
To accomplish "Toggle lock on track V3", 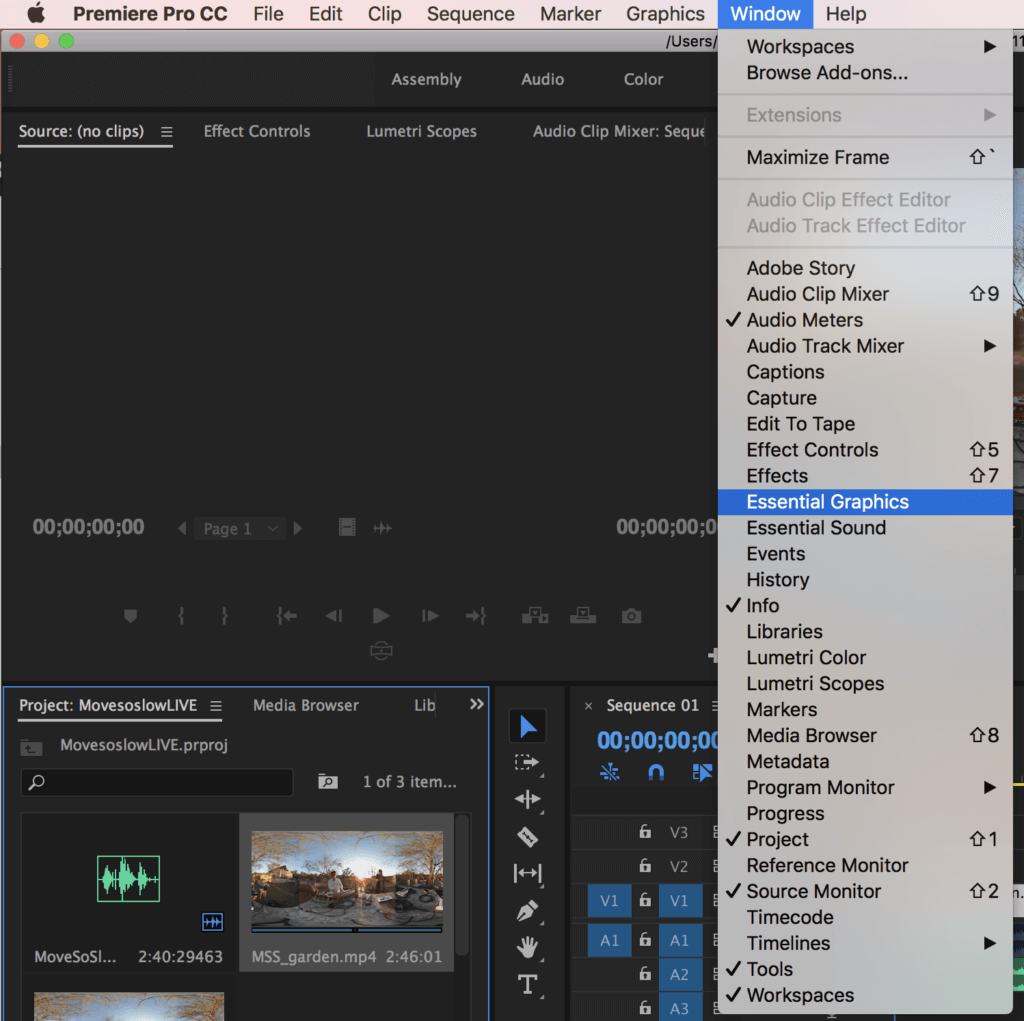I will (645, 832).
